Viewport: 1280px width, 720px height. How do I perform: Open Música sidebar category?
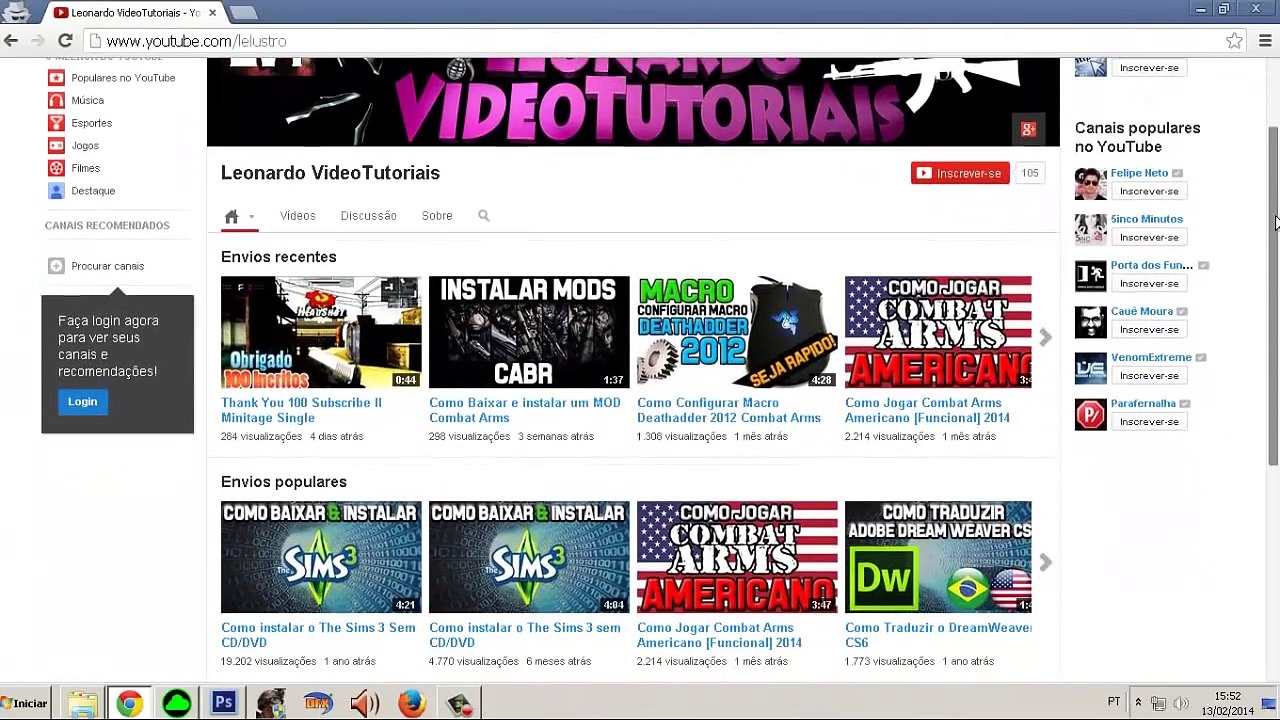87,100
